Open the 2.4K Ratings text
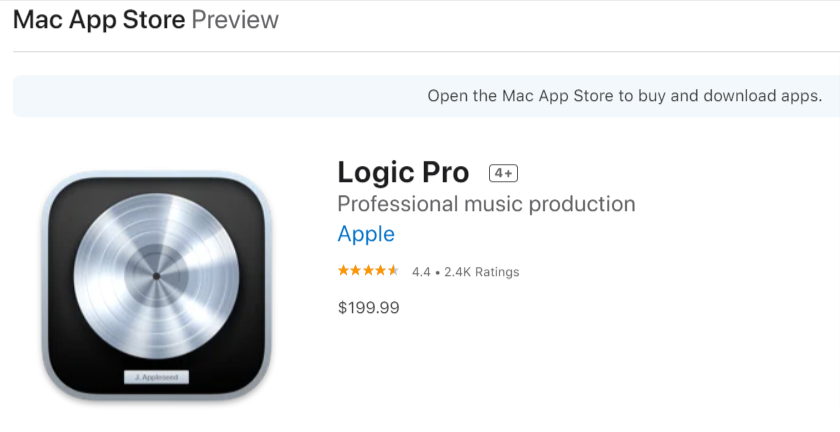This screenshot has height=432, width=840. (482, 272)
